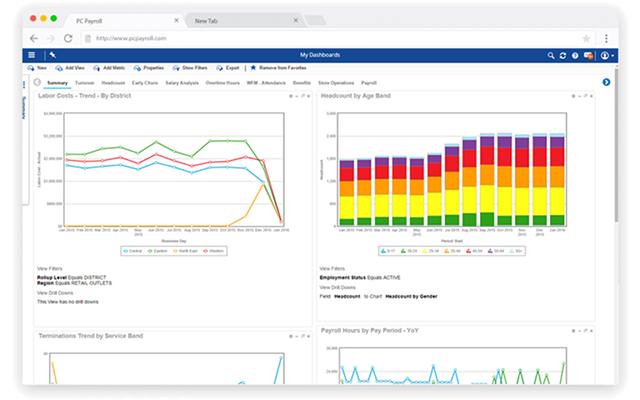Viewport: 640px width, 400px height.
Task: Minimize the Headcount by Age Band panel
Action: point(580,96)
